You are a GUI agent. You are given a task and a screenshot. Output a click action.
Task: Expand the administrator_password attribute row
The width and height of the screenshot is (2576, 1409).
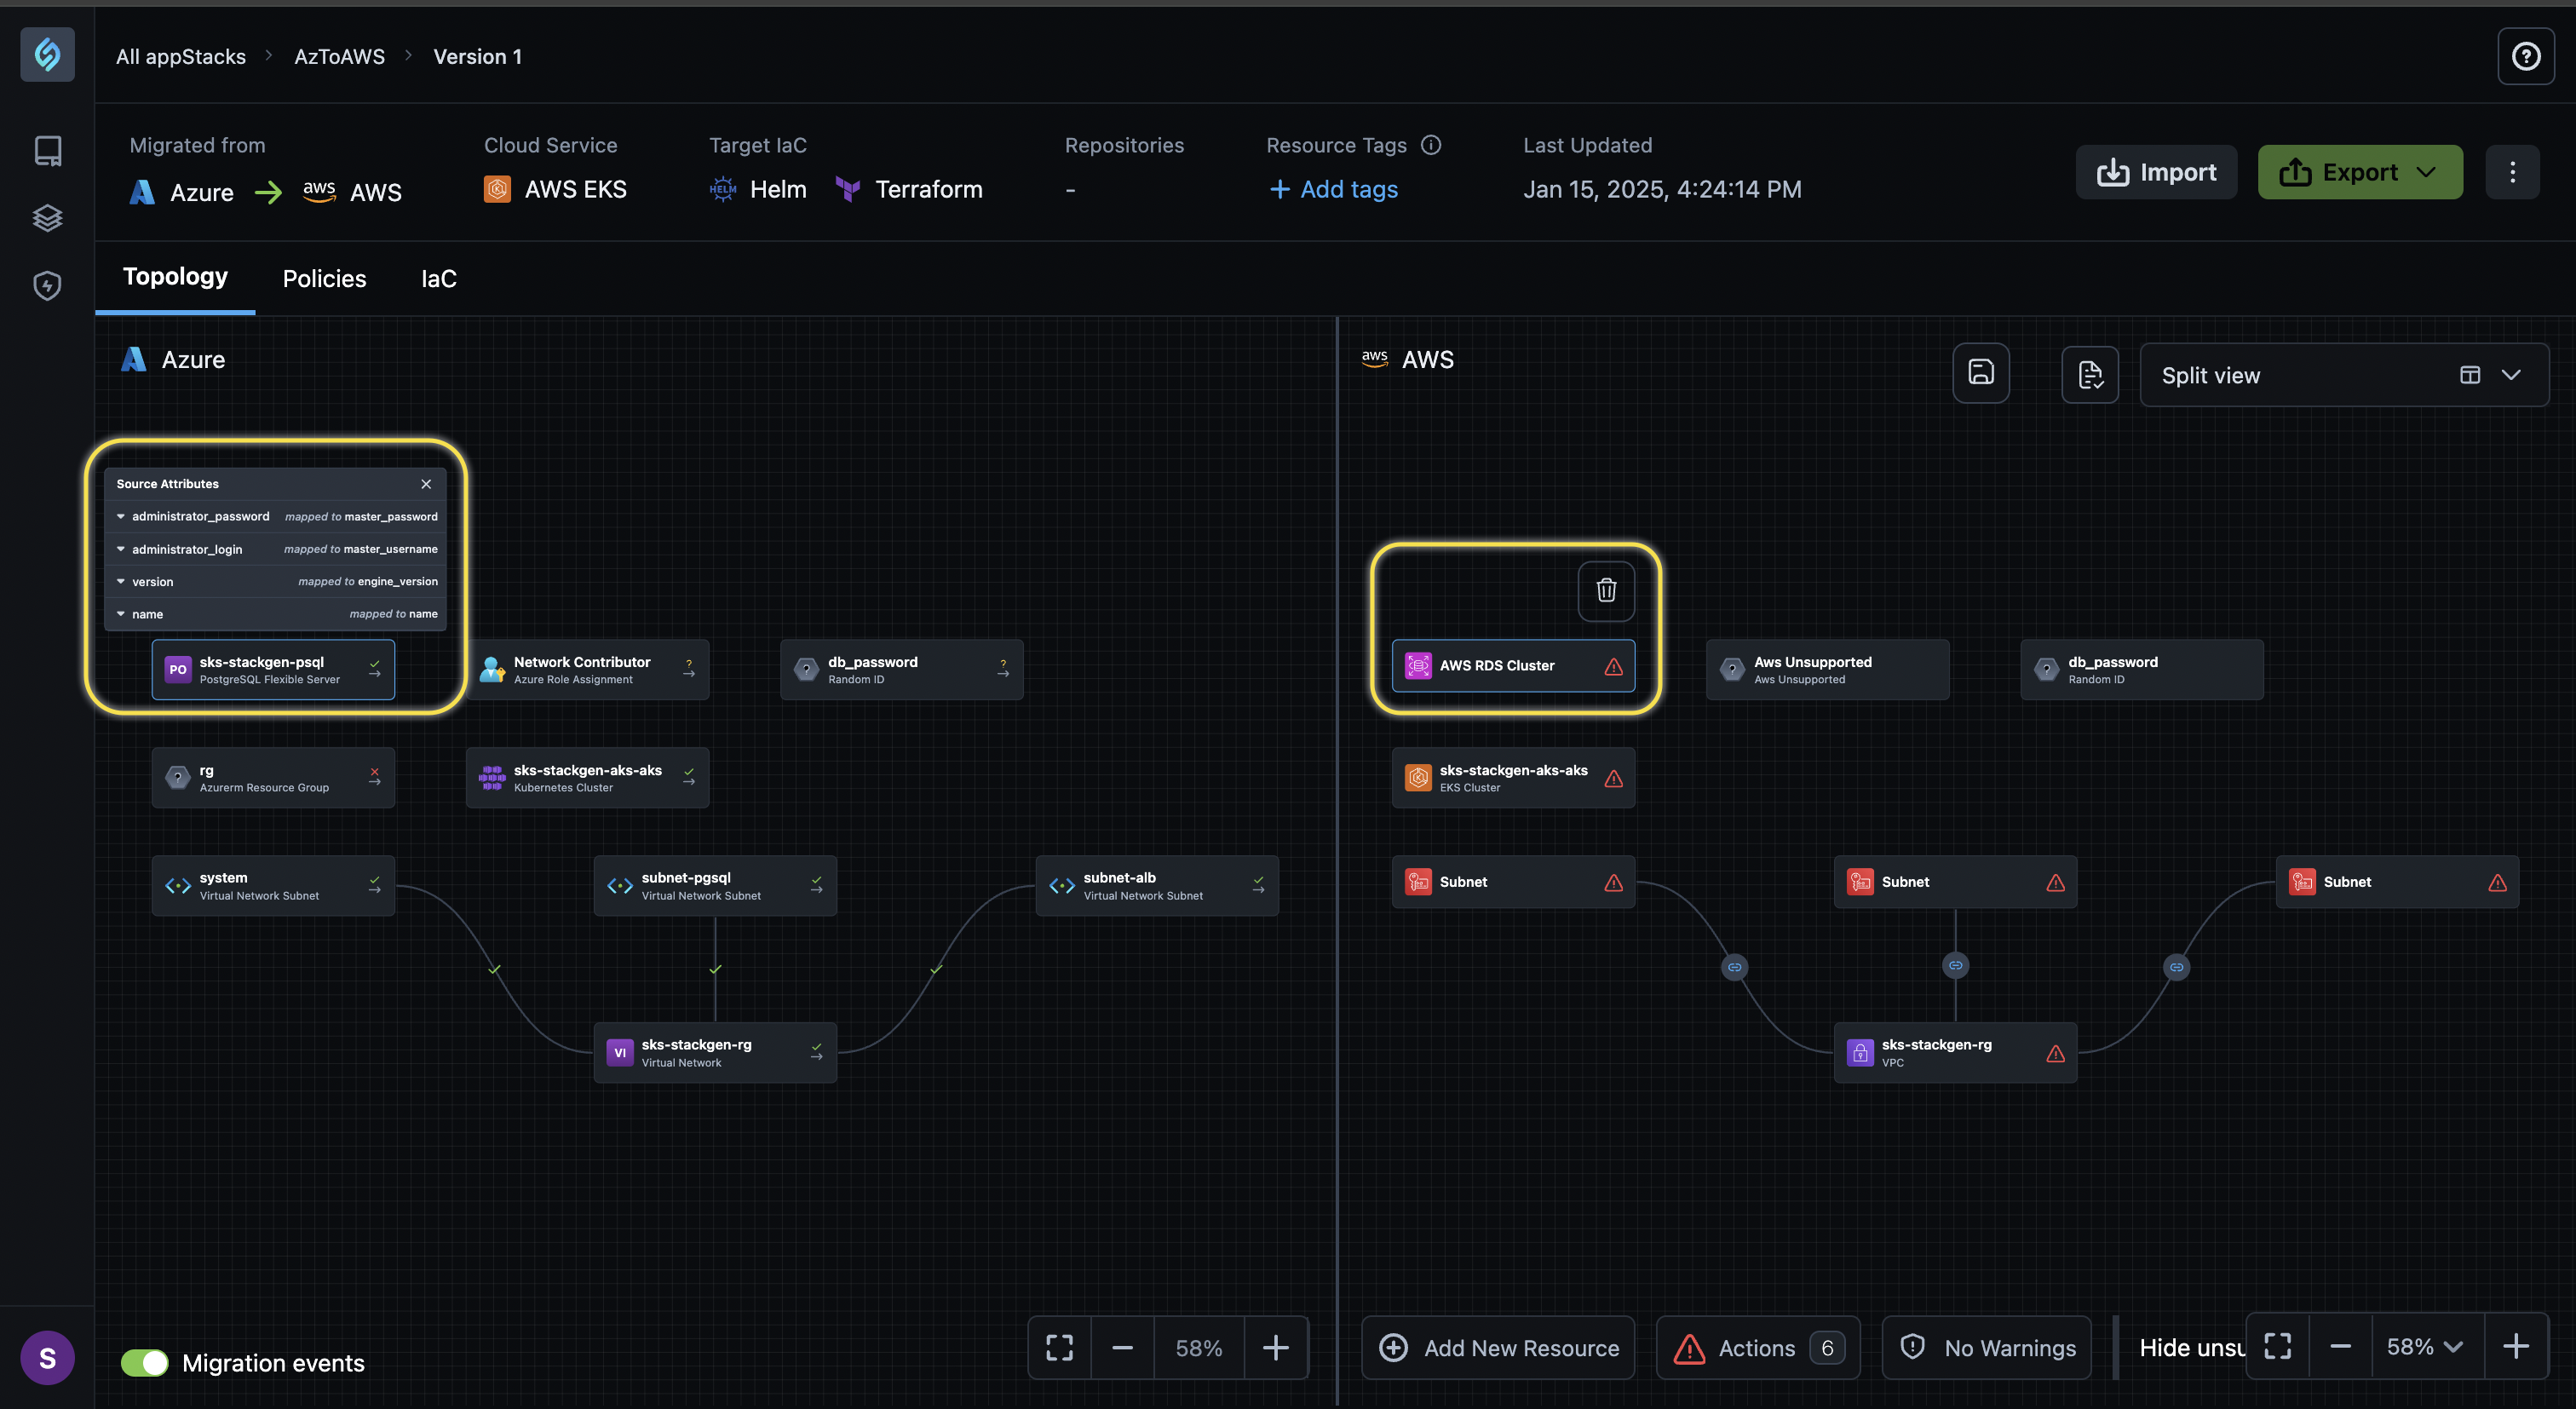275,517
